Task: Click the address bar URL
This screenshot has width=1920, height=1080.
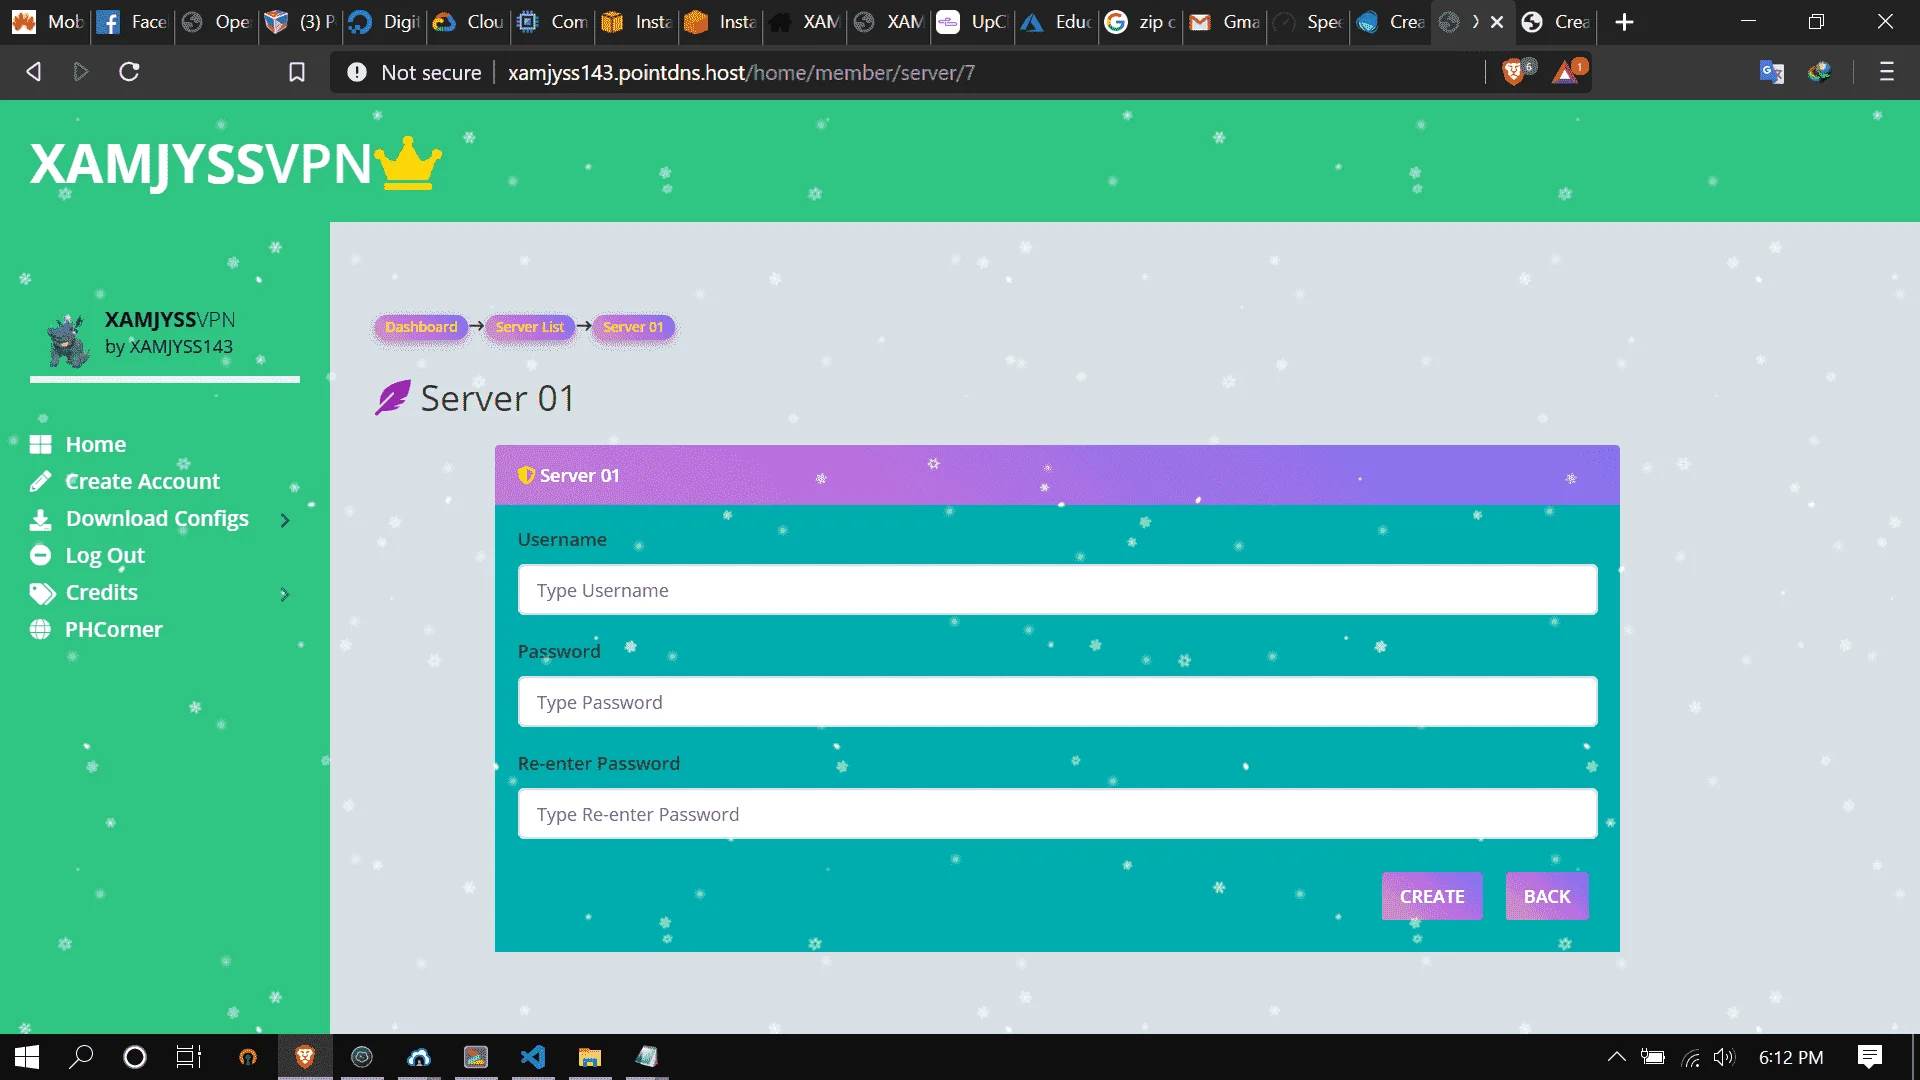Action: [x=741, y=73]
